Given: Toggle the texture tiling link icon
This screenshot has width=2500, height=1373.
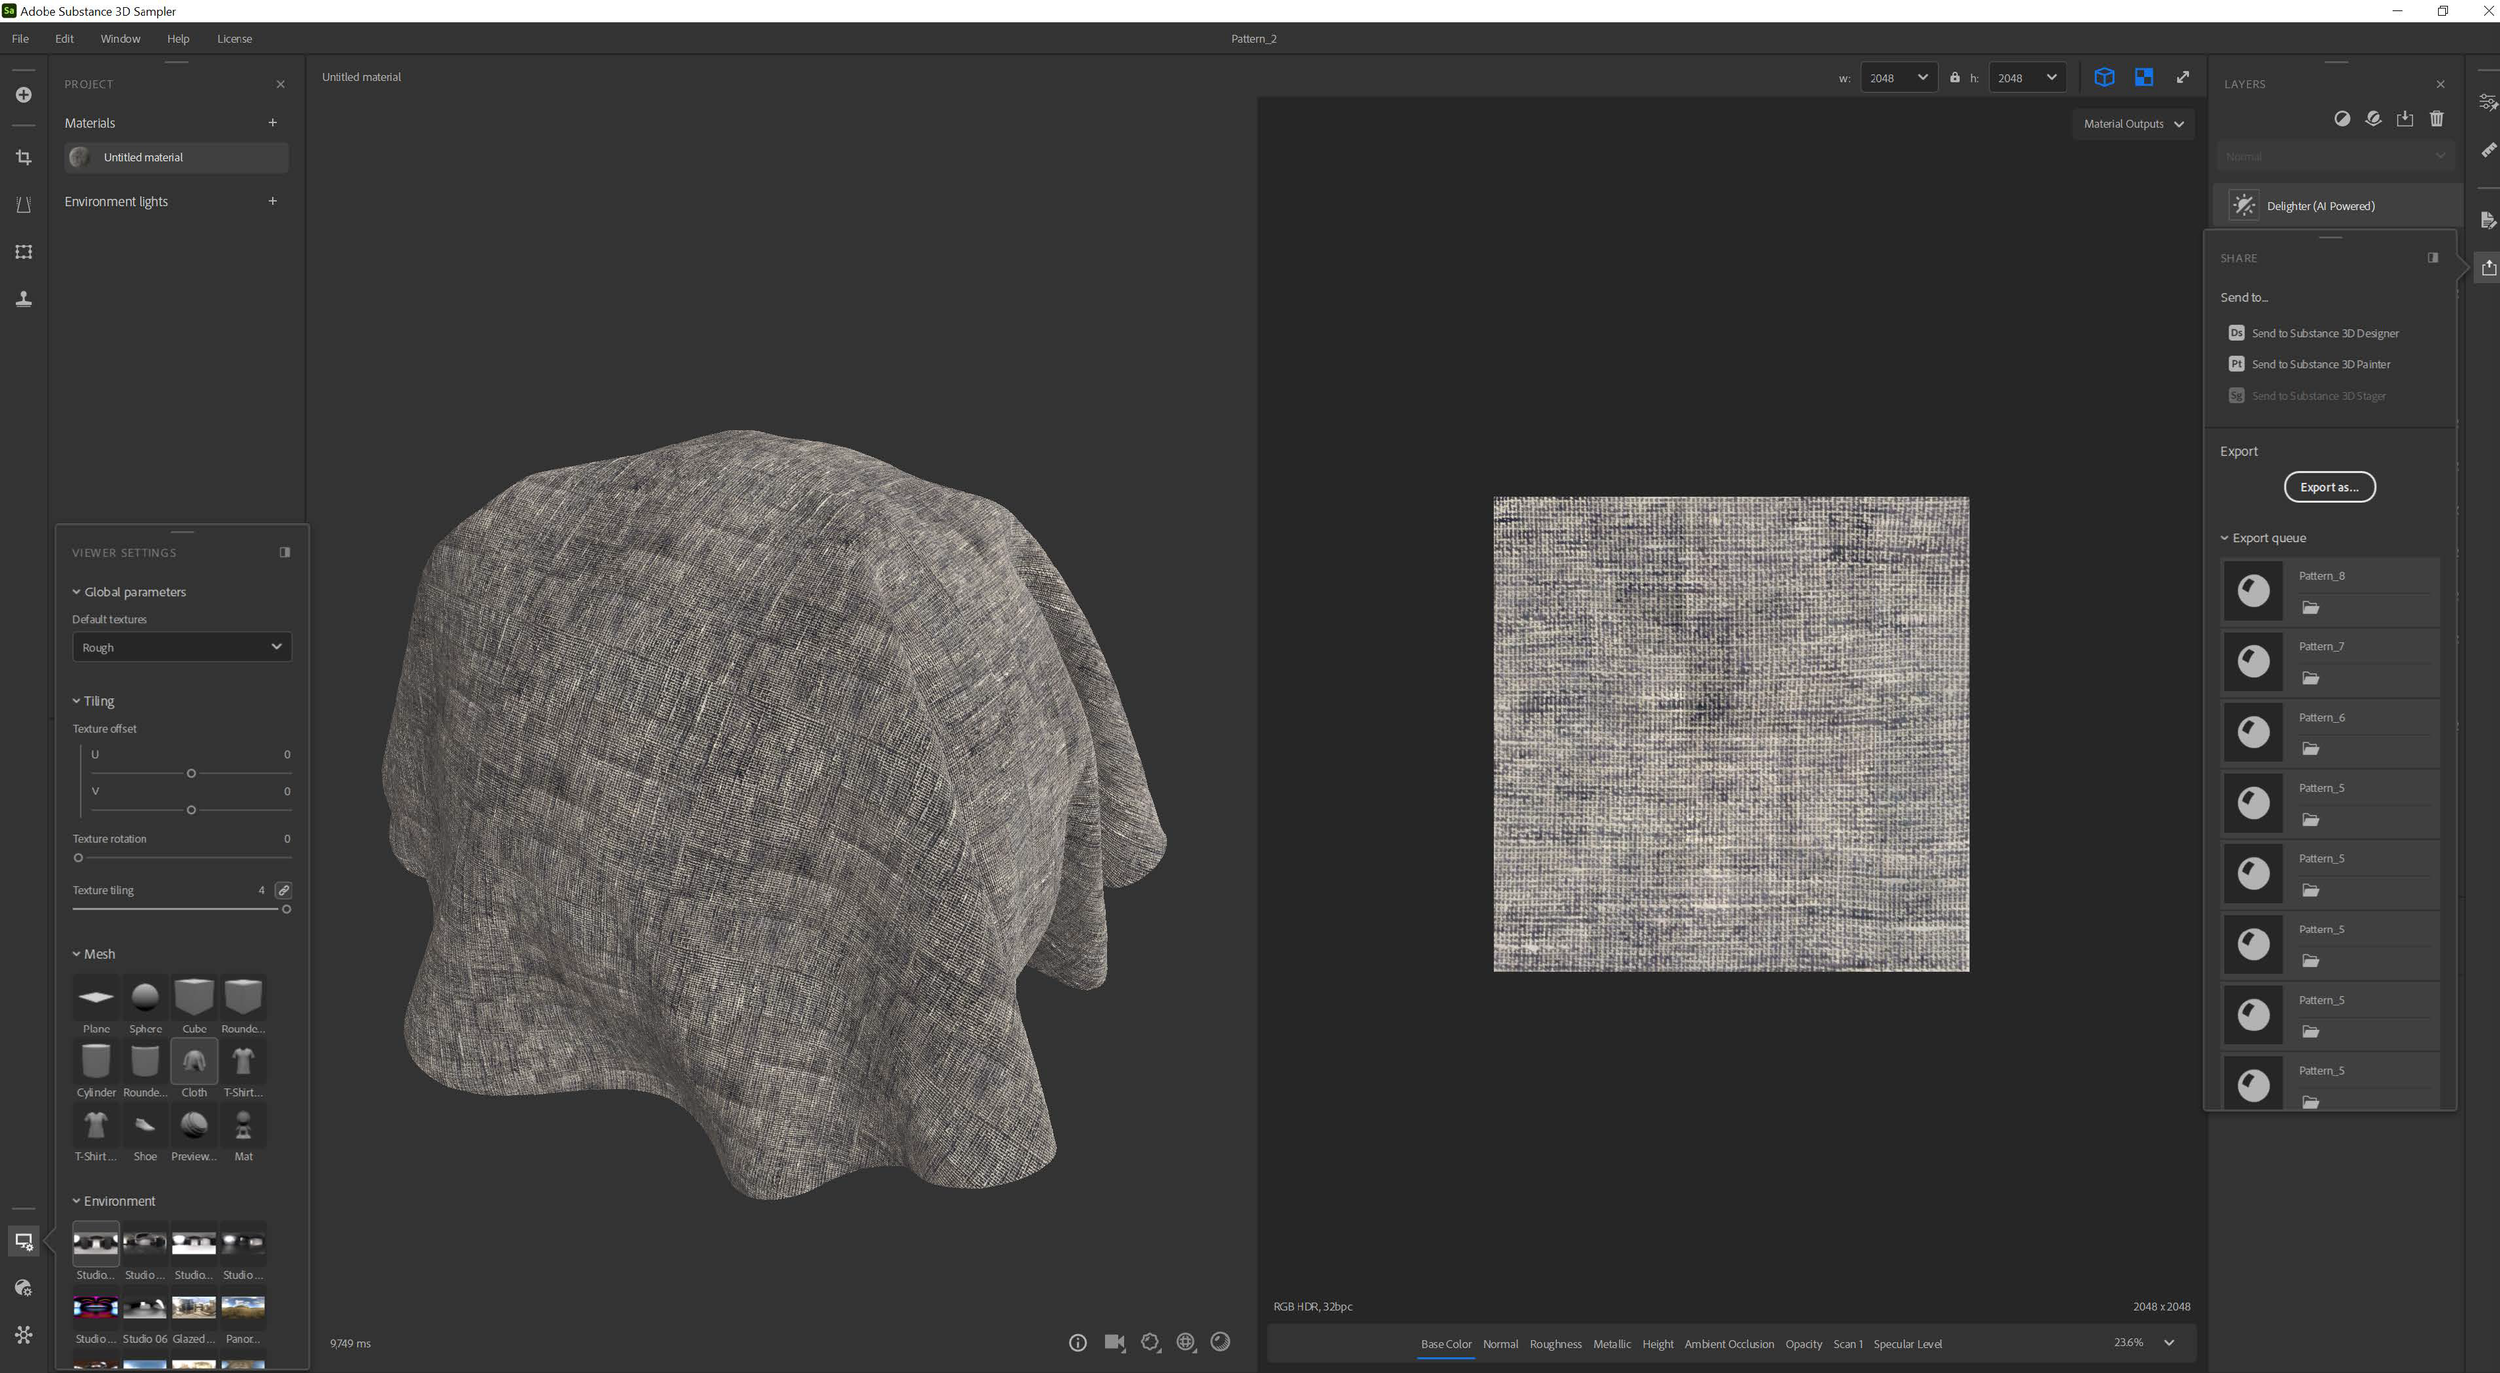Looking at the screenshot, I should pos(284,890).
